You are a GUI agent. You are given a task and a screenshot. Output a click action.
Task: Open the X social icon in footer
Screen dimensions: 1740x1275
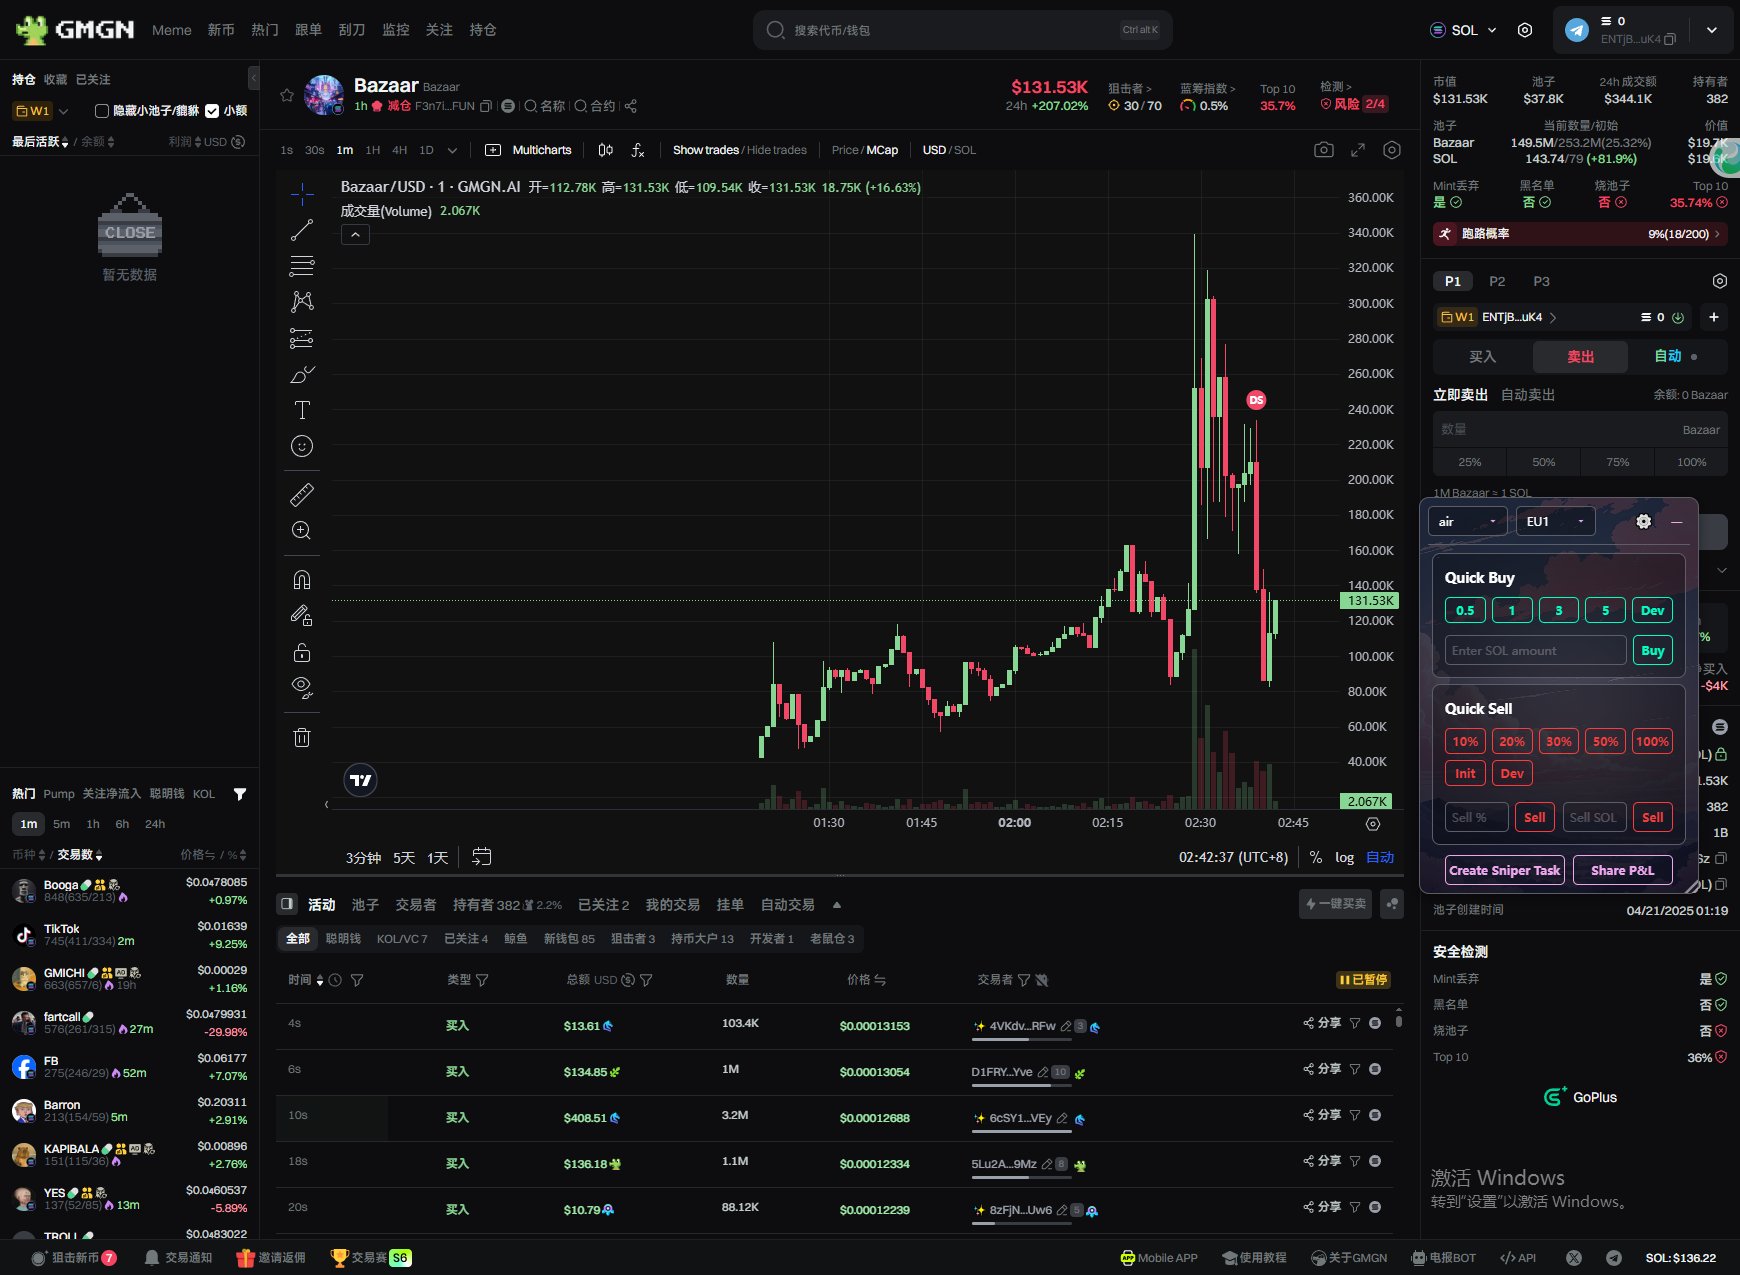[1574, 1258]
